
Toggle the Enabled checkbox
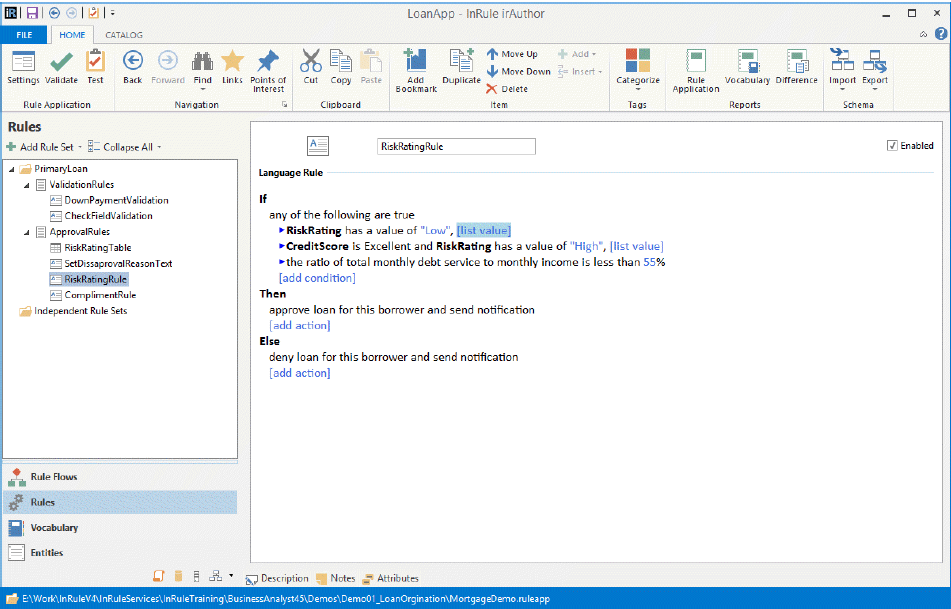892,146
